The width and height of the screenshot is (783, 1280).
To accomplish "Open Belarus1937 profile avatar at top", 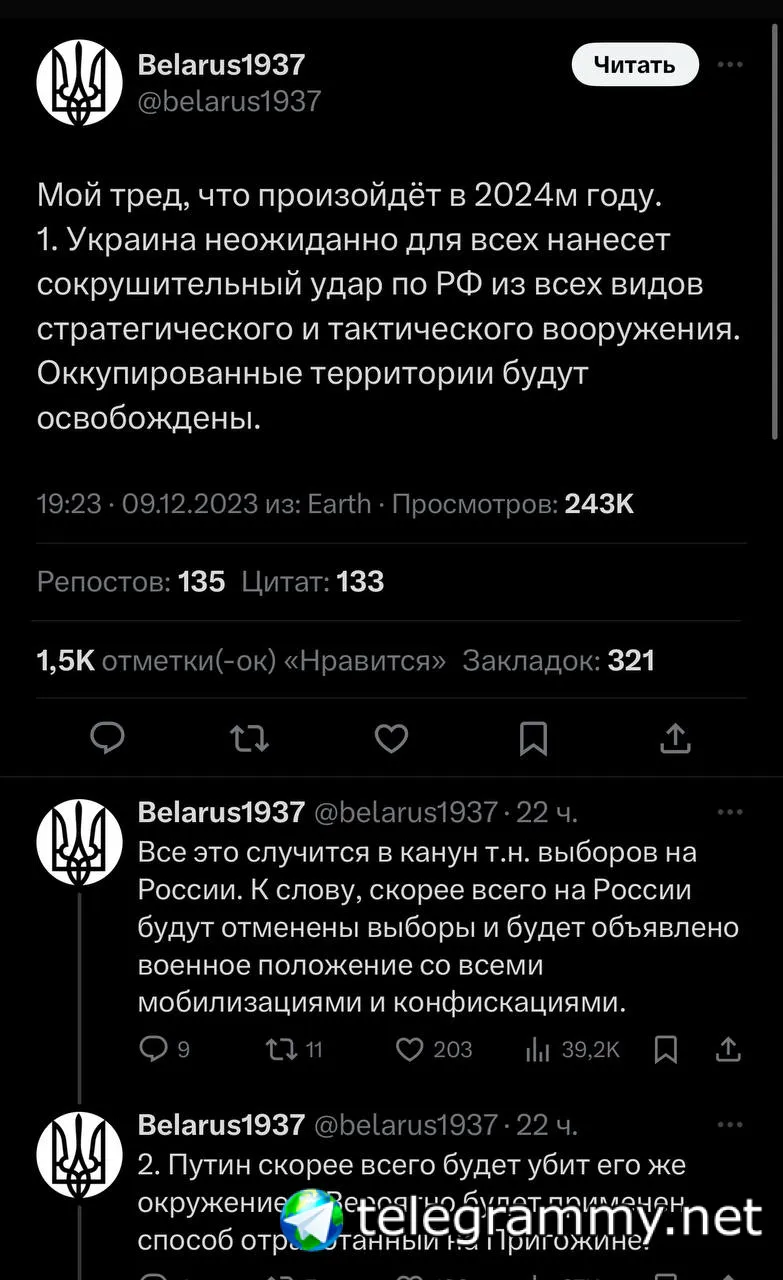I will (x=79, y=82).
